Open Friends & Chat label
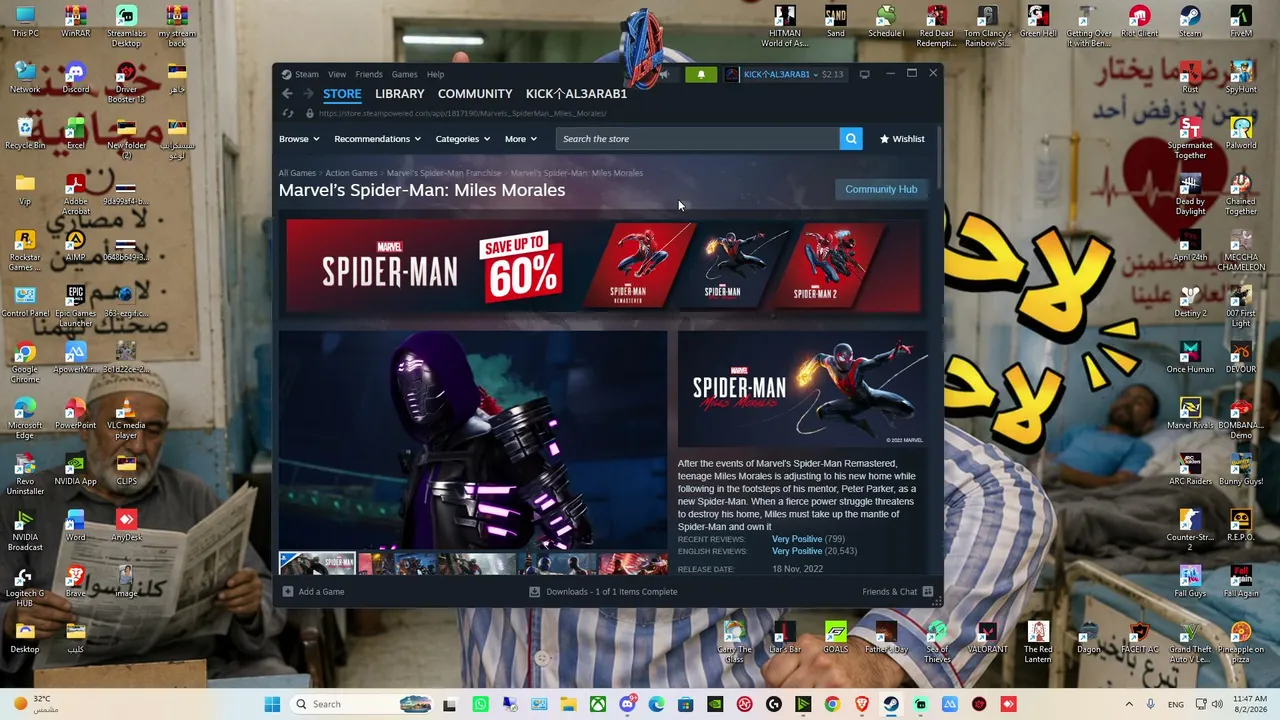 890,592
